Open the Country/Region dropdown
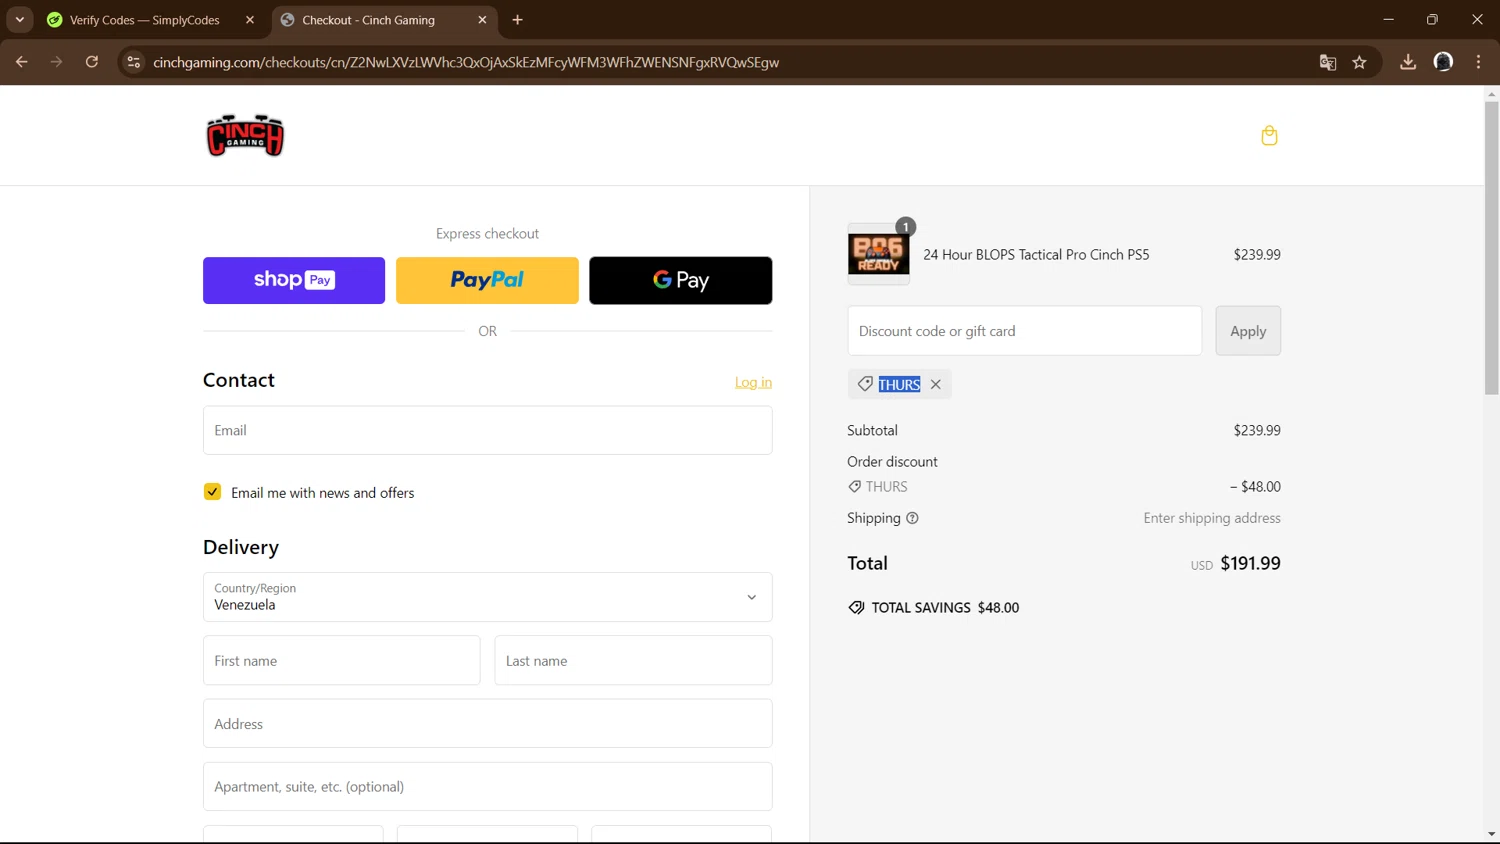The image size is (1500, 844). (x=488, y=597)
